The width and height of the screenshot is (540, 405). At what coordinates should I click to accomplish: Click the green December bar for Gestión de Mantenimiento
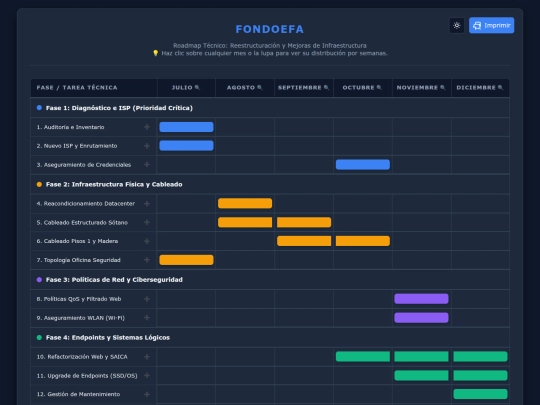point(480,394)
